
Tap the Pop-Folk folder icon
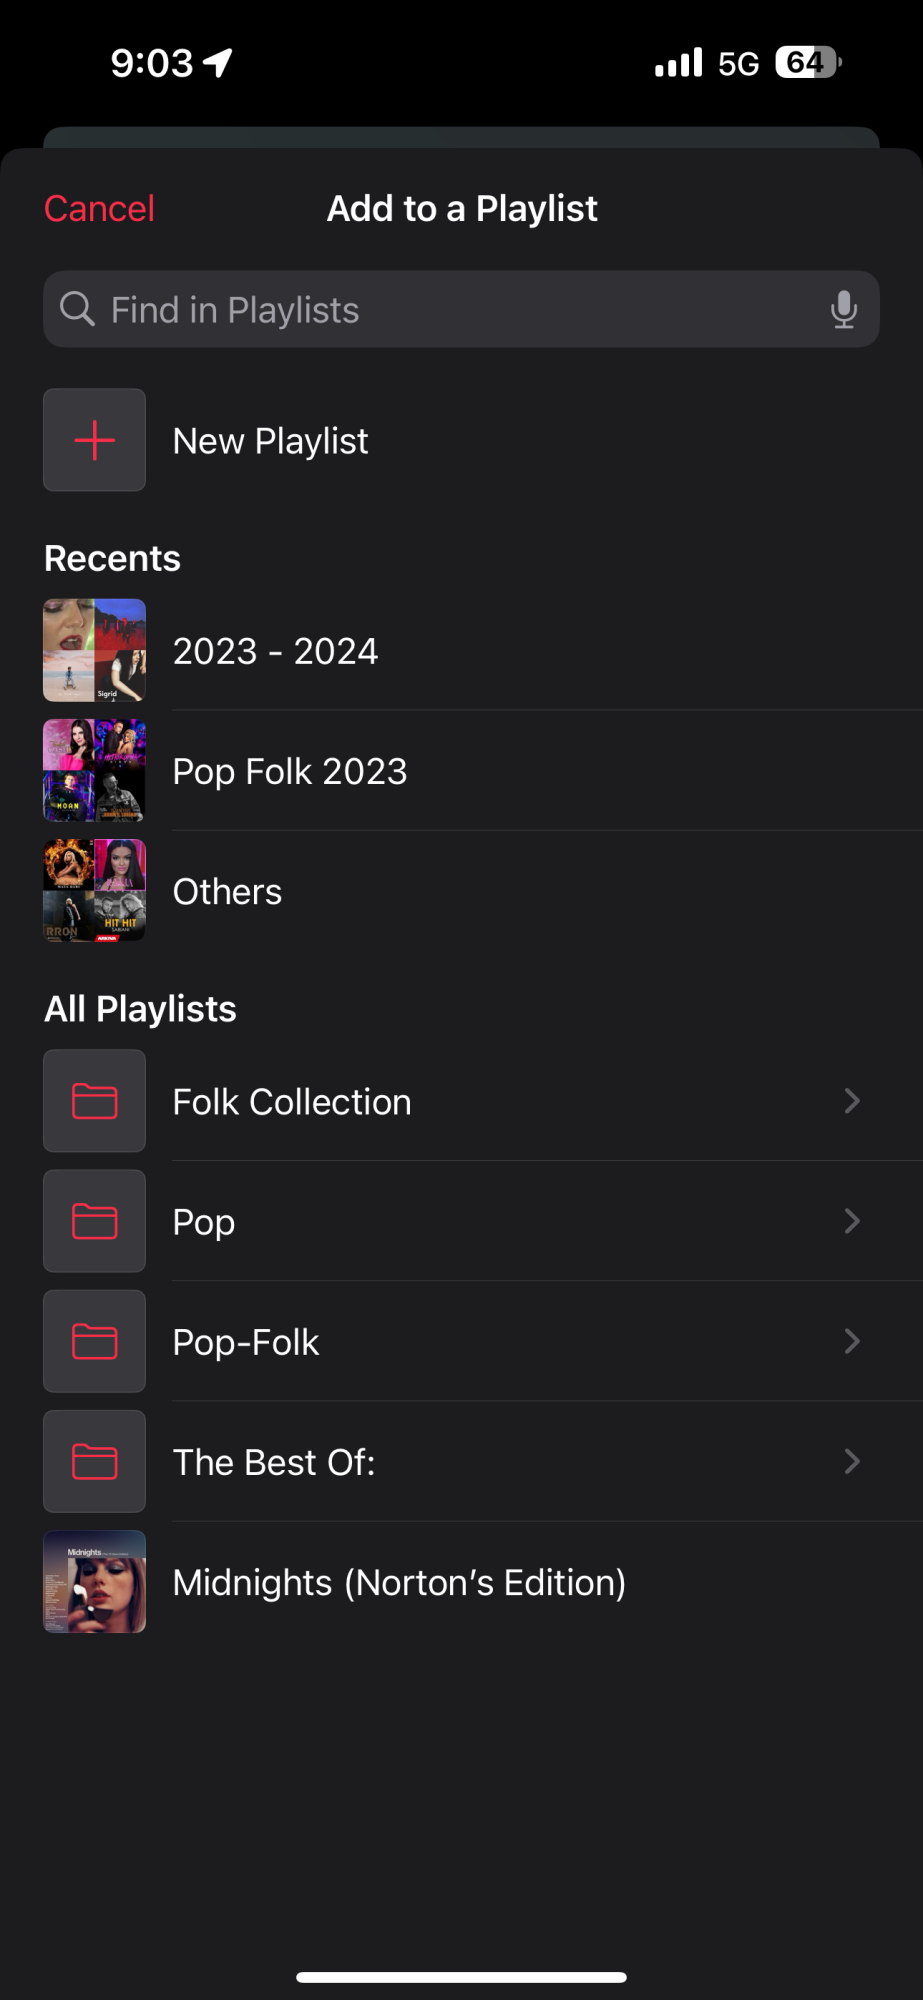click(x=95, y=1341)
